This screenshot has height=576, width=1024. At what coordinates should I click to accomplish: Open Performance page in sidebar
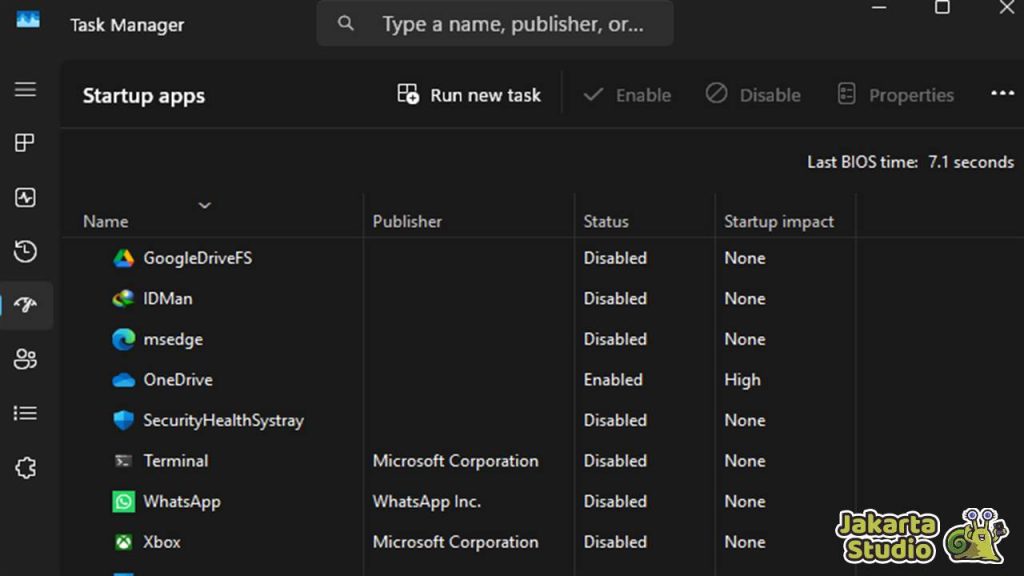tap(25, 197)
